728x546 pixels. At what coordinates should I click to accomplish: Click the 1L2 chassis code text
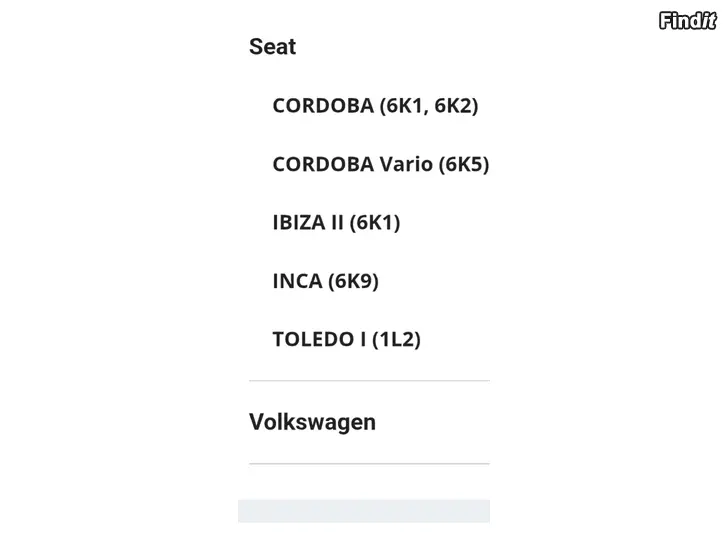396,339
